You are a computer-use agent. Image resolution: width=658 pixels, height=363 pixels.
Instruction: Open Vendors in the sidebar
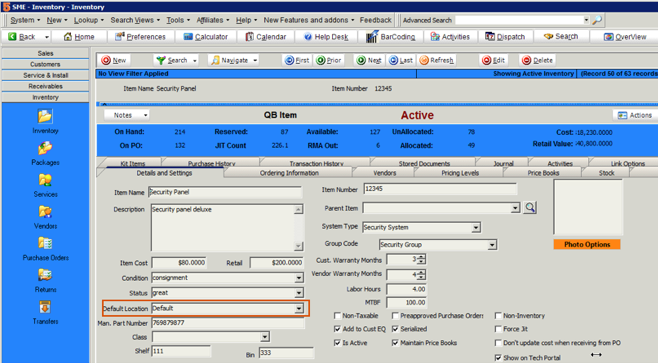(45, 217)
